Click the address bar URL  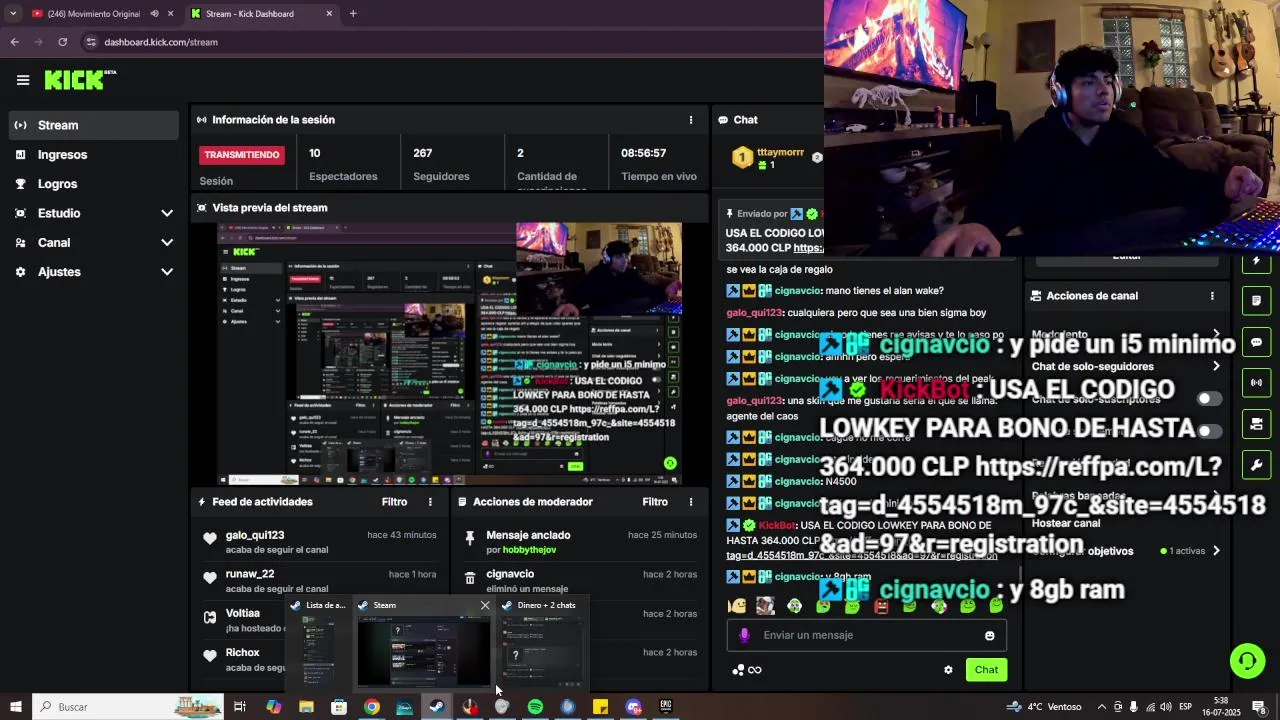161,42
